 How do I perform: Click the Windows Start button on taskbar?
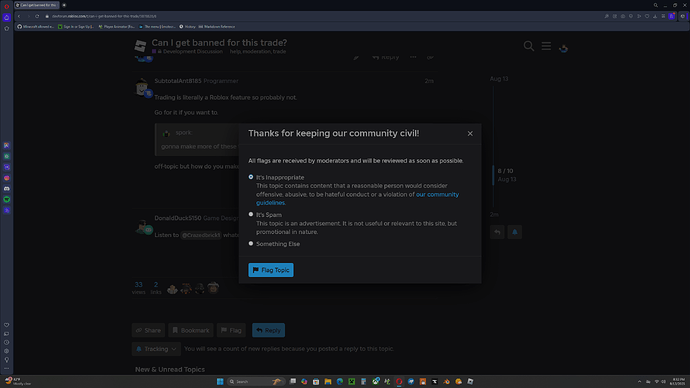pos(220,381)
